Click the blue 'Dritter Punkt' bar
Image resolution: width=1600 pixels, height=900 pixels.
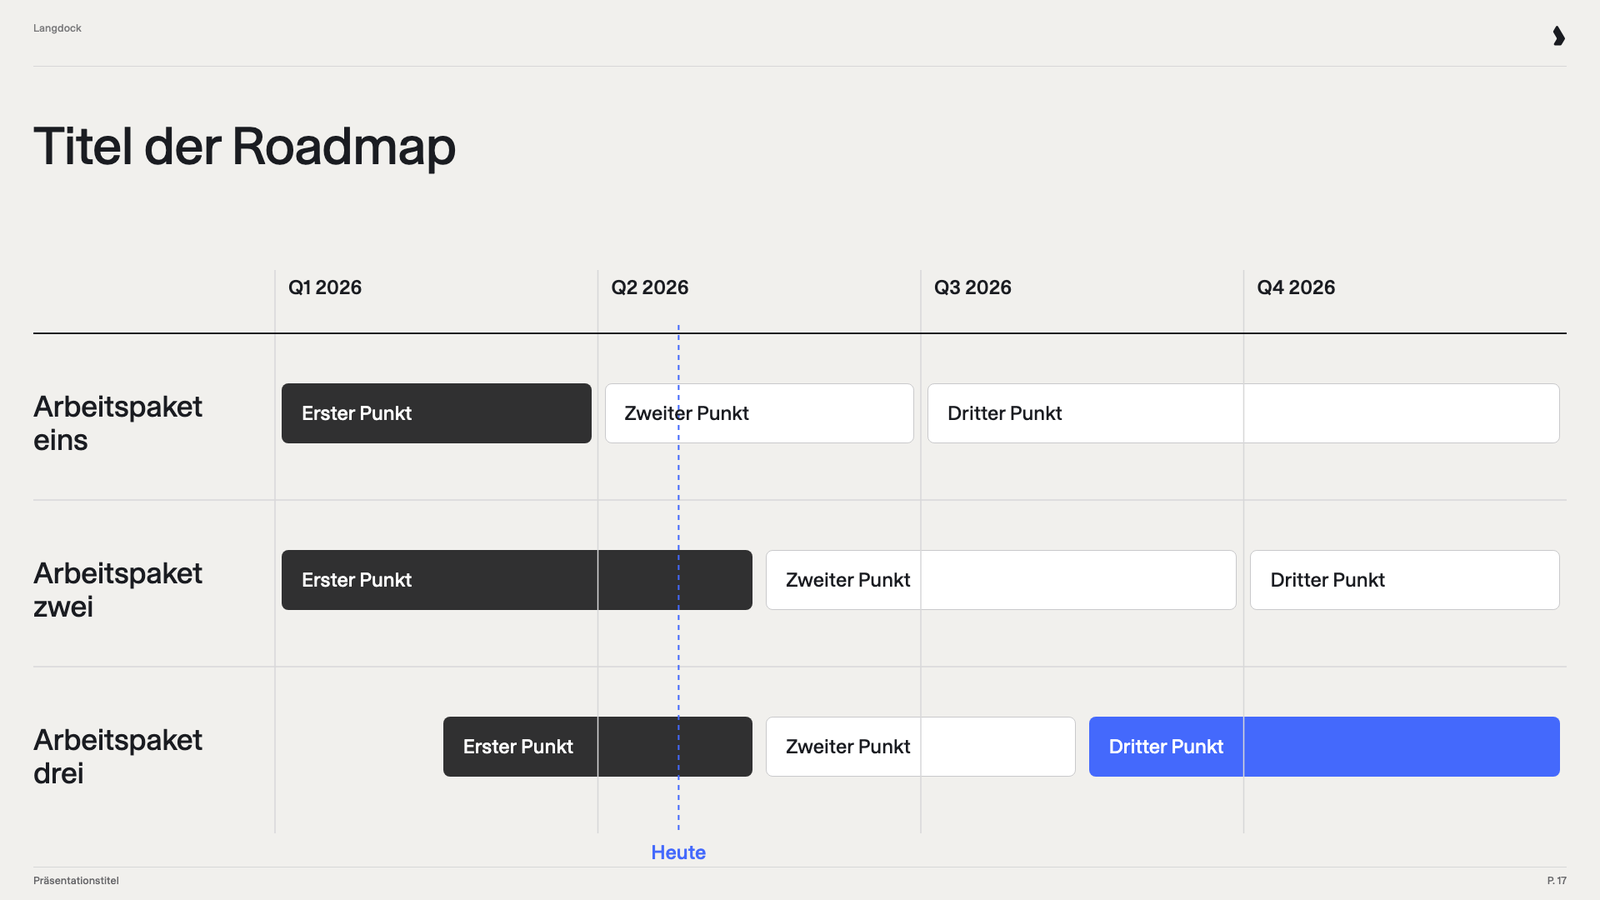[x=1324, y=747]
